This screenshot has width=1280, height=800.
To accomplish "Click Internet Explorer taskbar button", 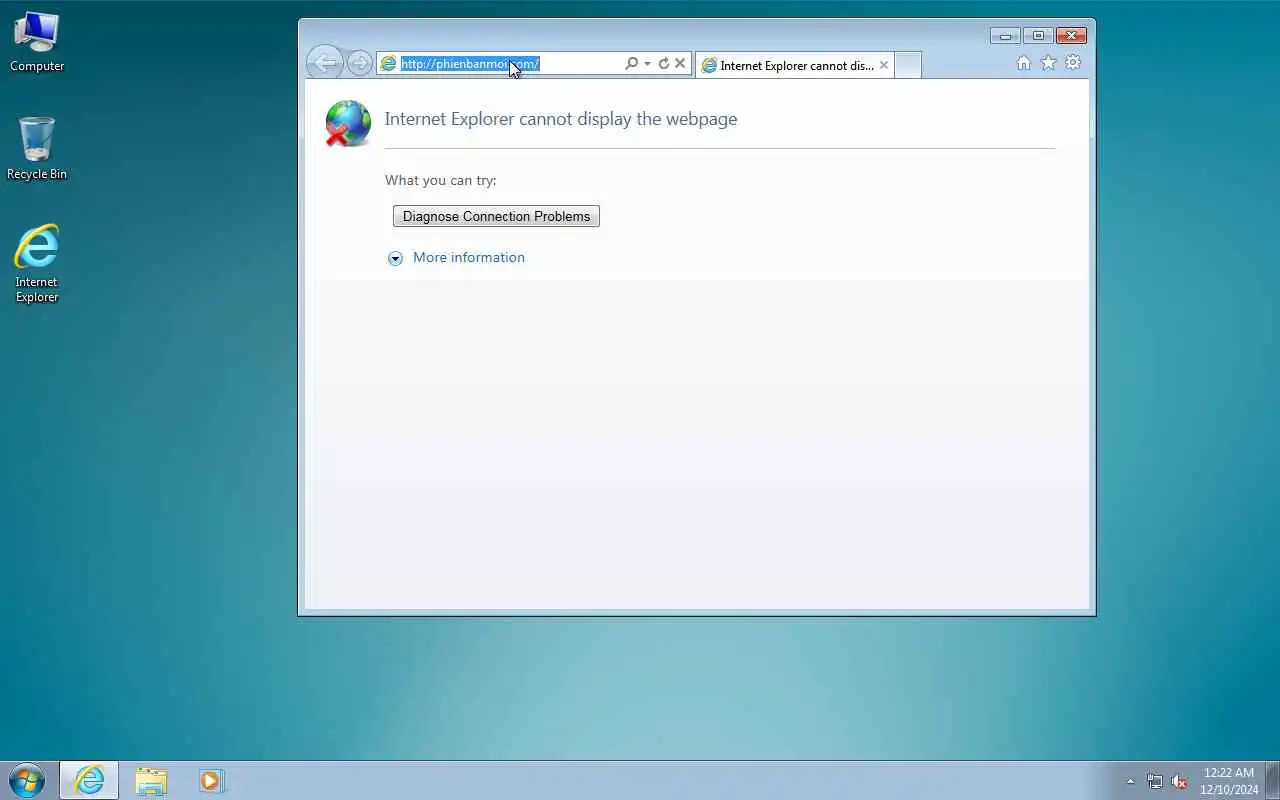I will pyautogui.click(x=89, y=780).
